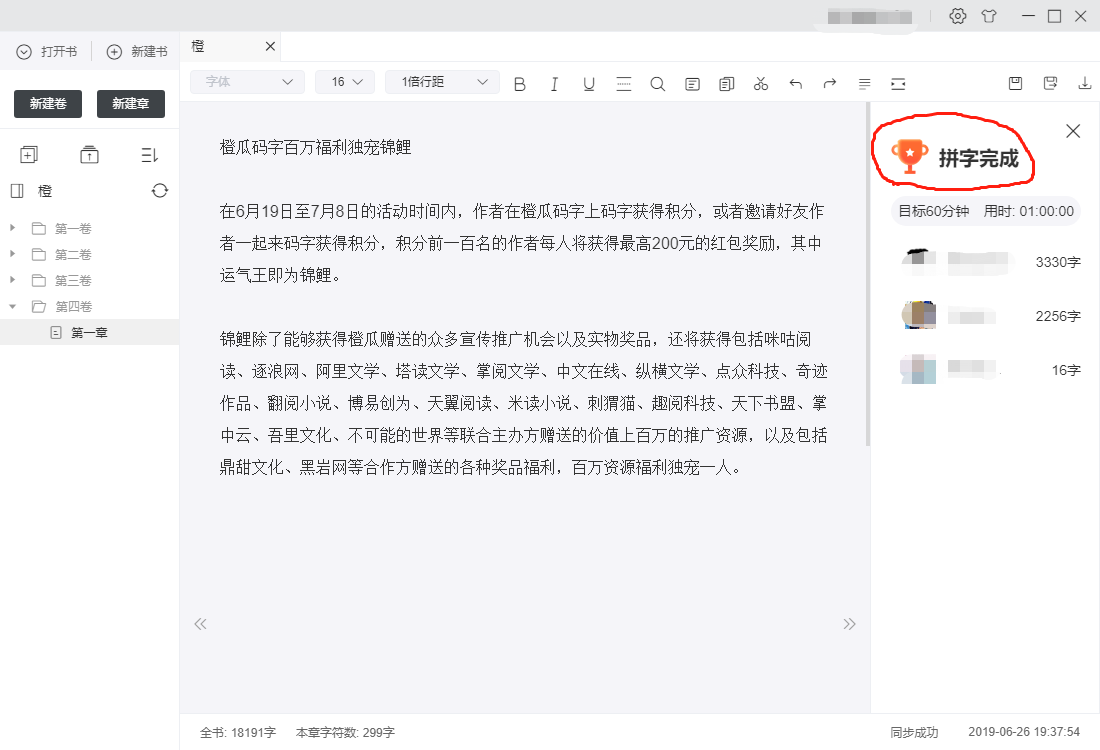The width and height of the screenshot is (1100, 750).
Task: Open the search tool in the editor toolbar
Action: click(658, 84)
